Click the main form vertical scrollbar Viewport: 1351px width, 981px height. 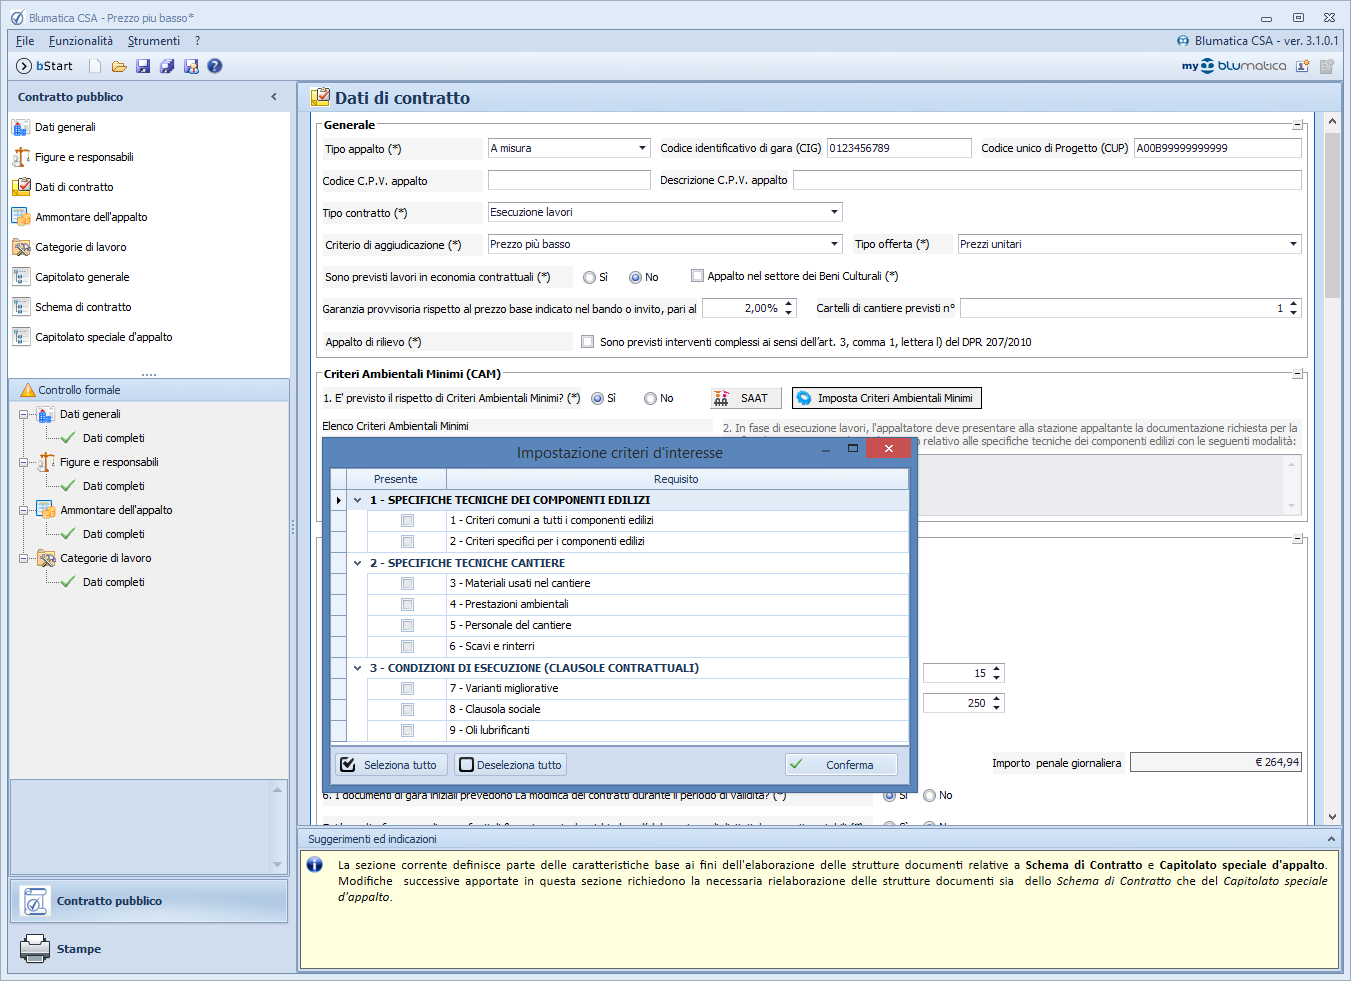[x=1332, y=215]
